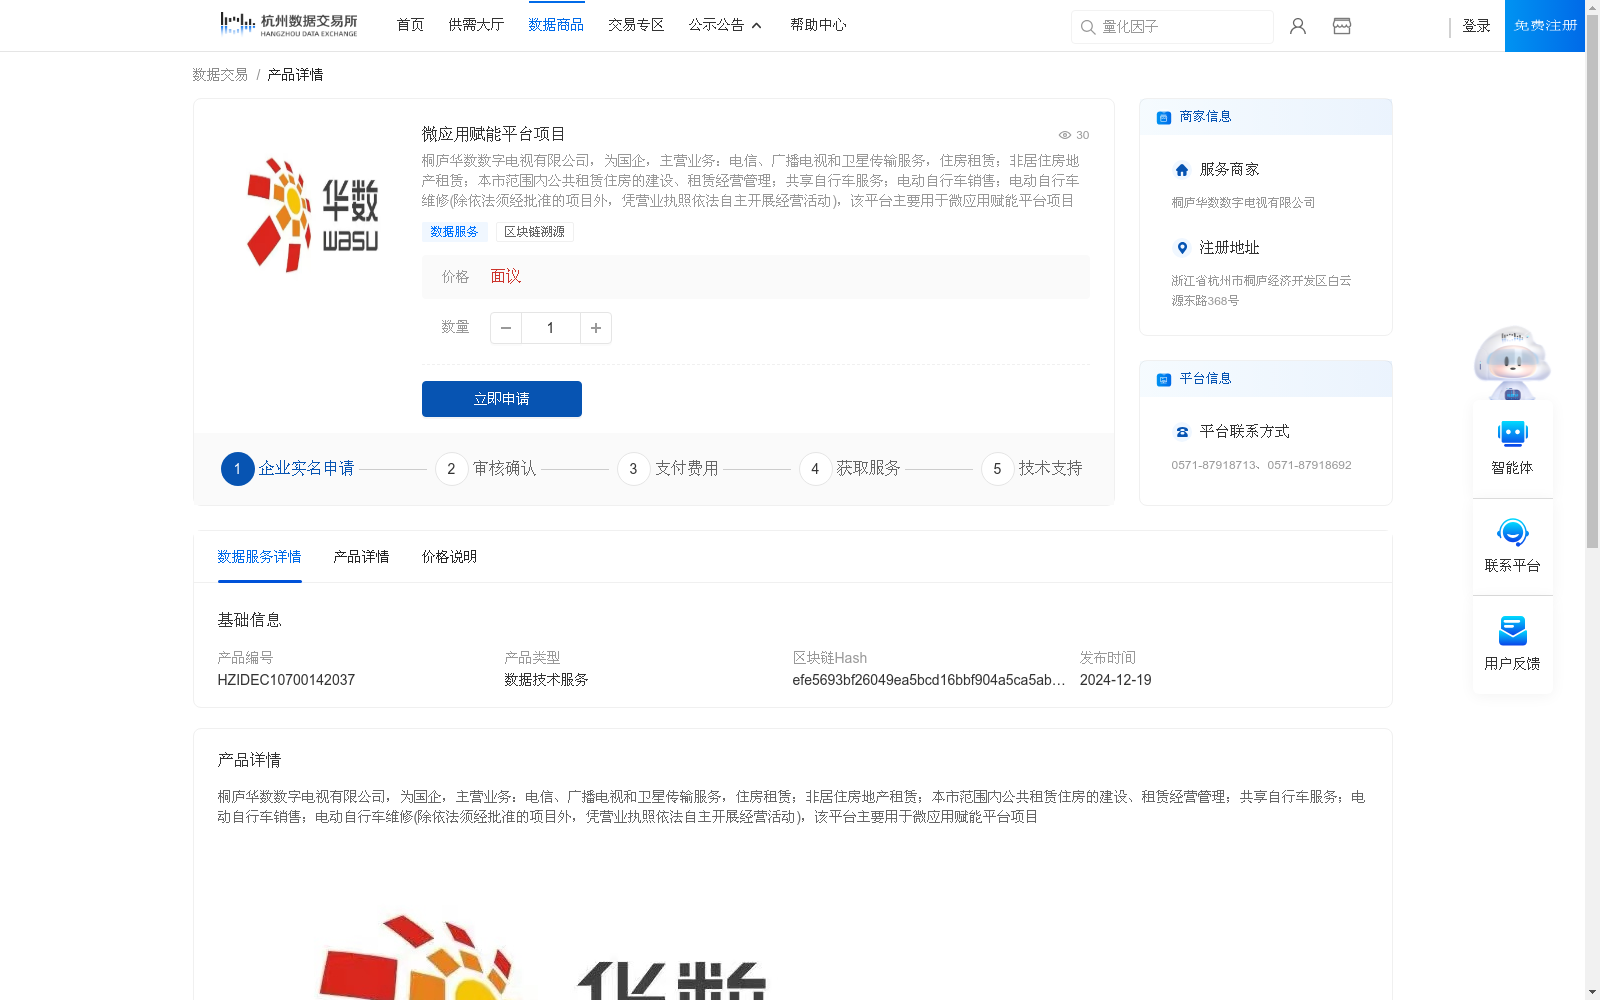
Task: Click scrollbar down arrow
Action: coord(1592,992)
